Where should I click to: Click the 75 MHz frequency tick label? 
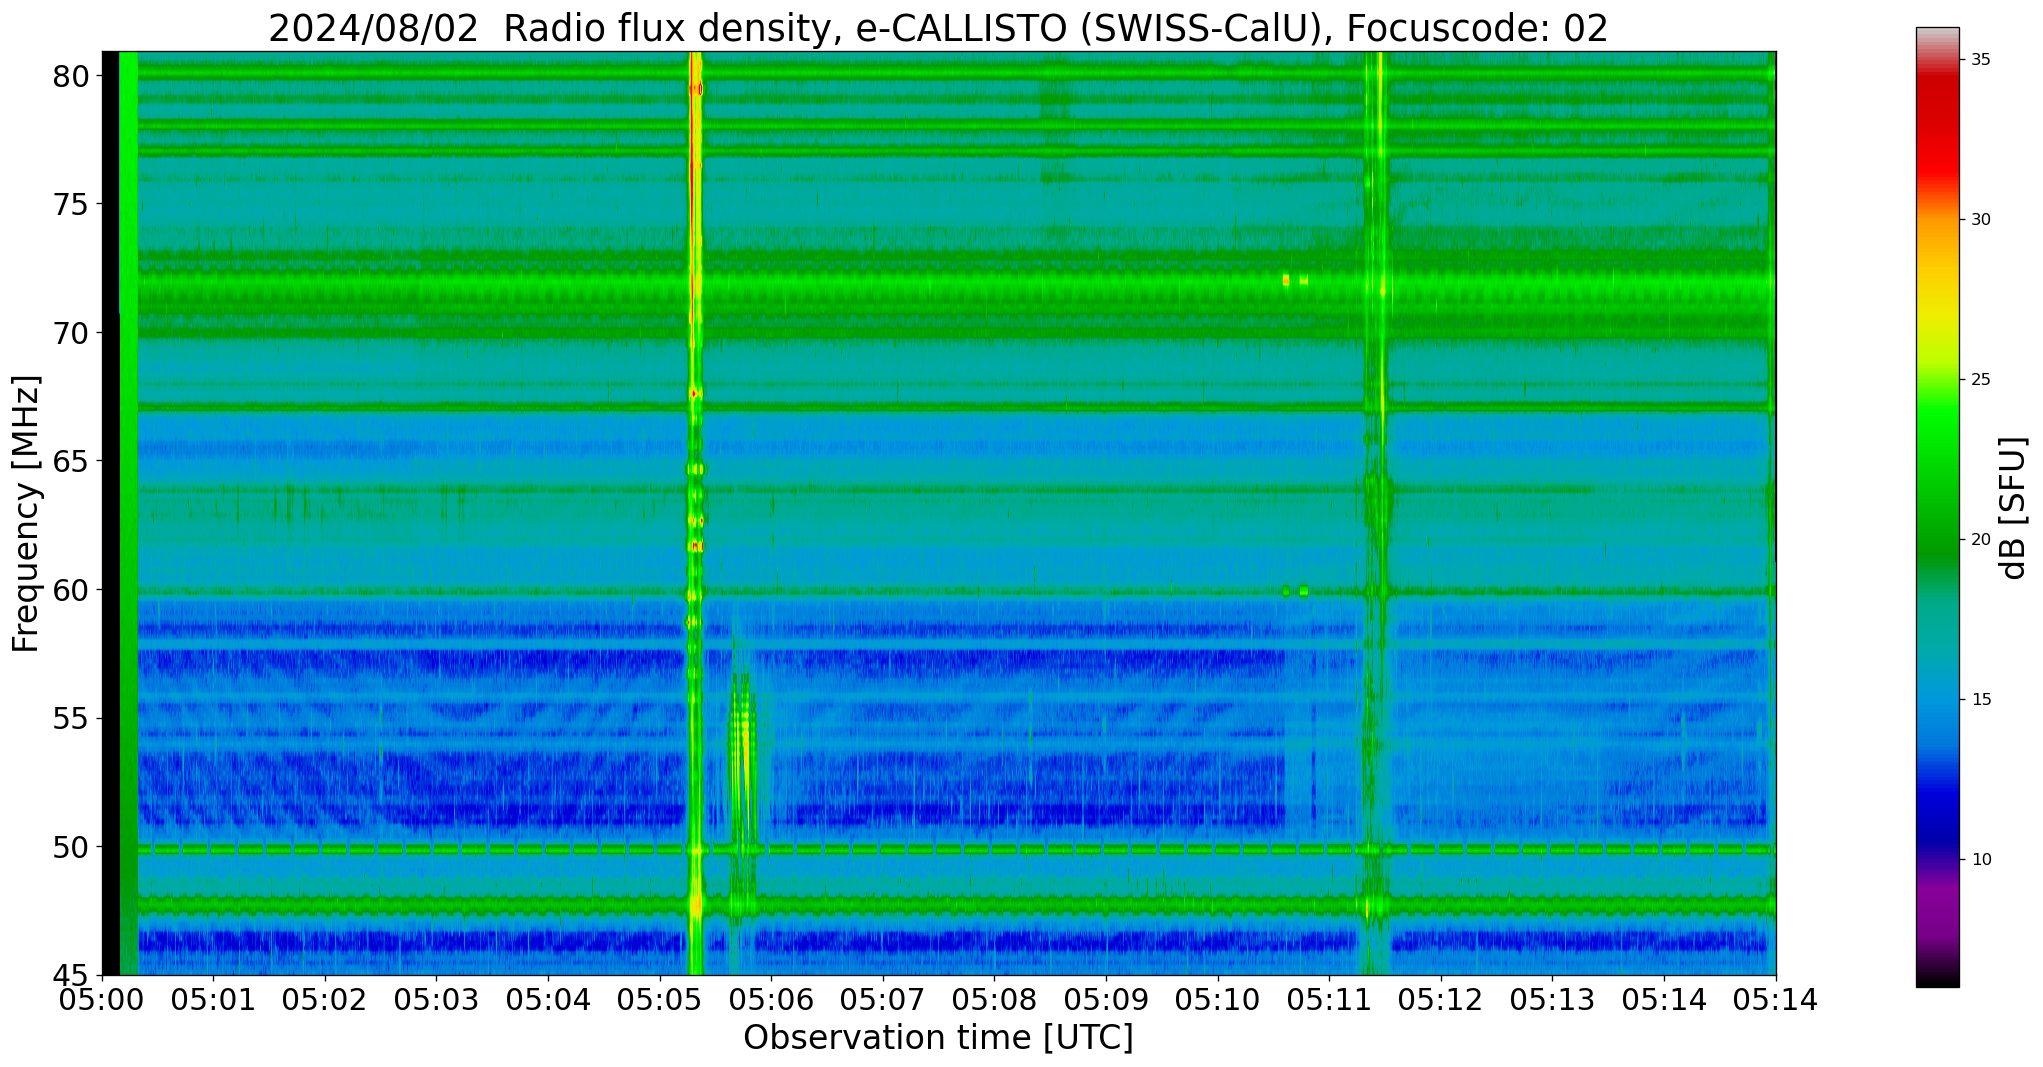(x=72, y=205)
